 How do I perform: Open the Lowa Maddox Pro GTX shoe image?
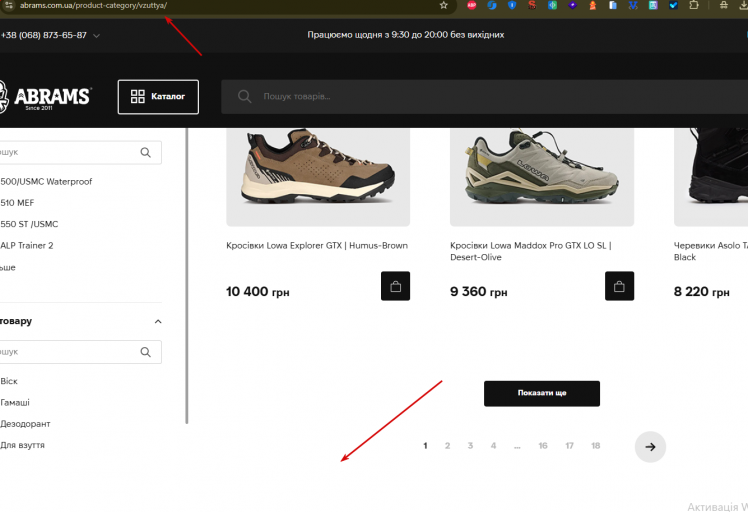click(x=542, y=177)
